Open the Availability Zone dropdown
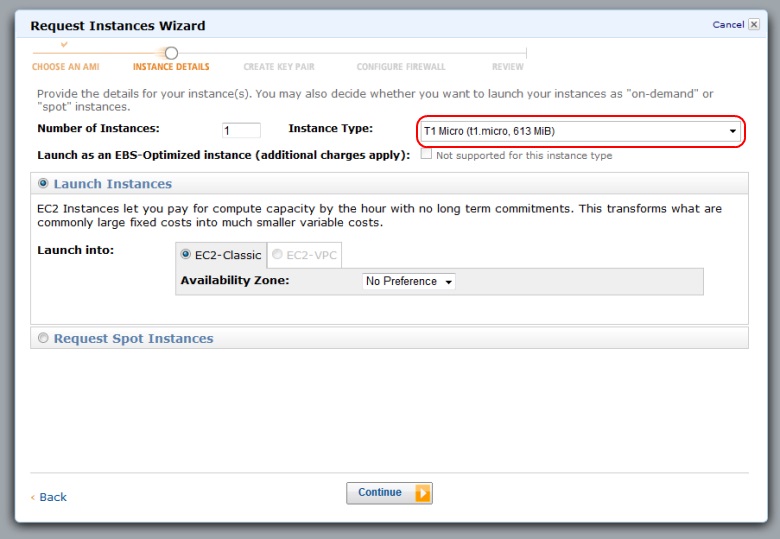Image resolution: width=780 pixels, height=539 pixels. pyautogui.click(x=408, y=281)
